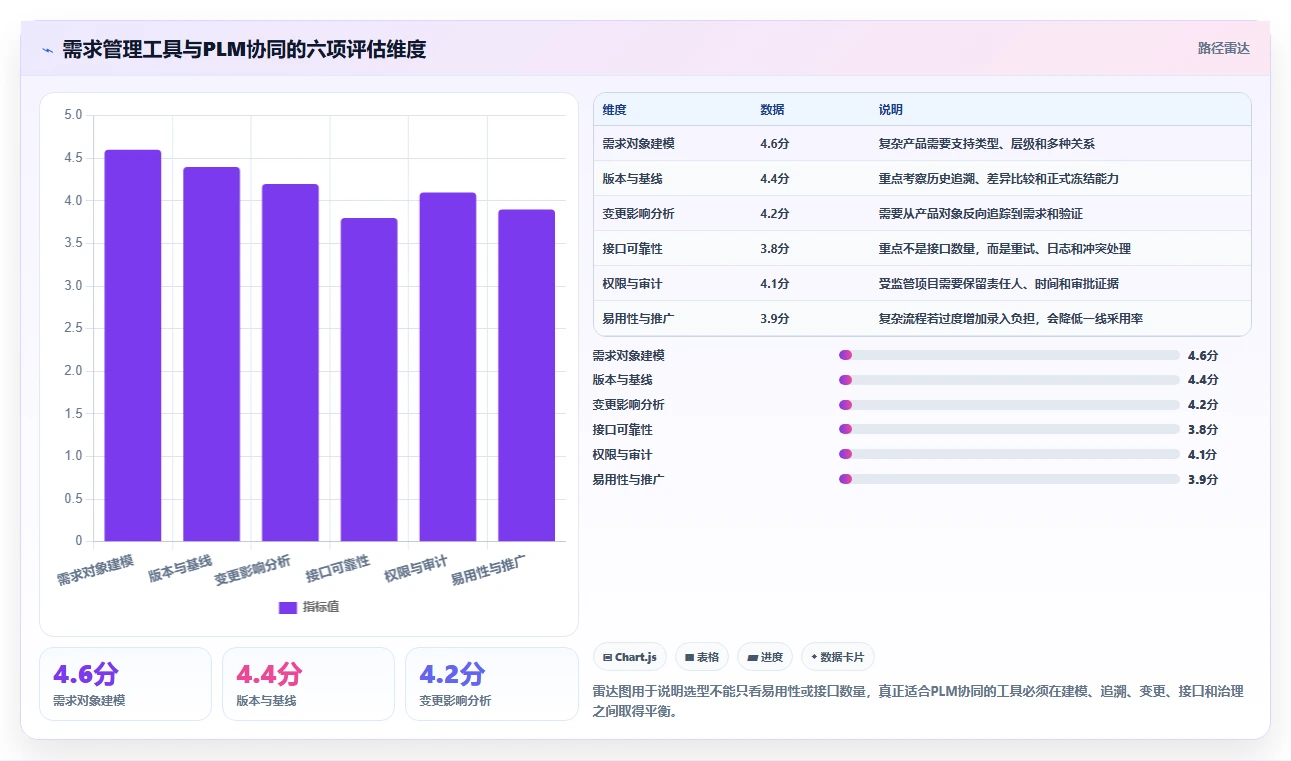The height and width of the screenshot is (761, 1291).
Task: Click the 路径雷达 label in header
Action: [x=1224, y=48]
